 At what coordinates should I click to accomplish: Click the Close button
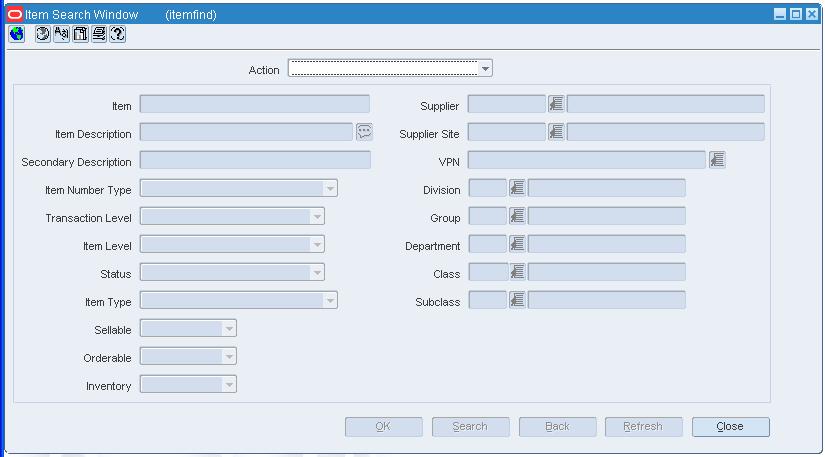(x=730, y=426)
